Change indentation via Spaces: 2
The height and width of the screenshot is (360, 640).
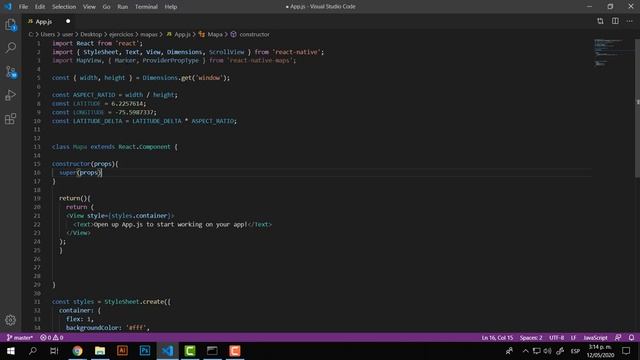[531, 338]
